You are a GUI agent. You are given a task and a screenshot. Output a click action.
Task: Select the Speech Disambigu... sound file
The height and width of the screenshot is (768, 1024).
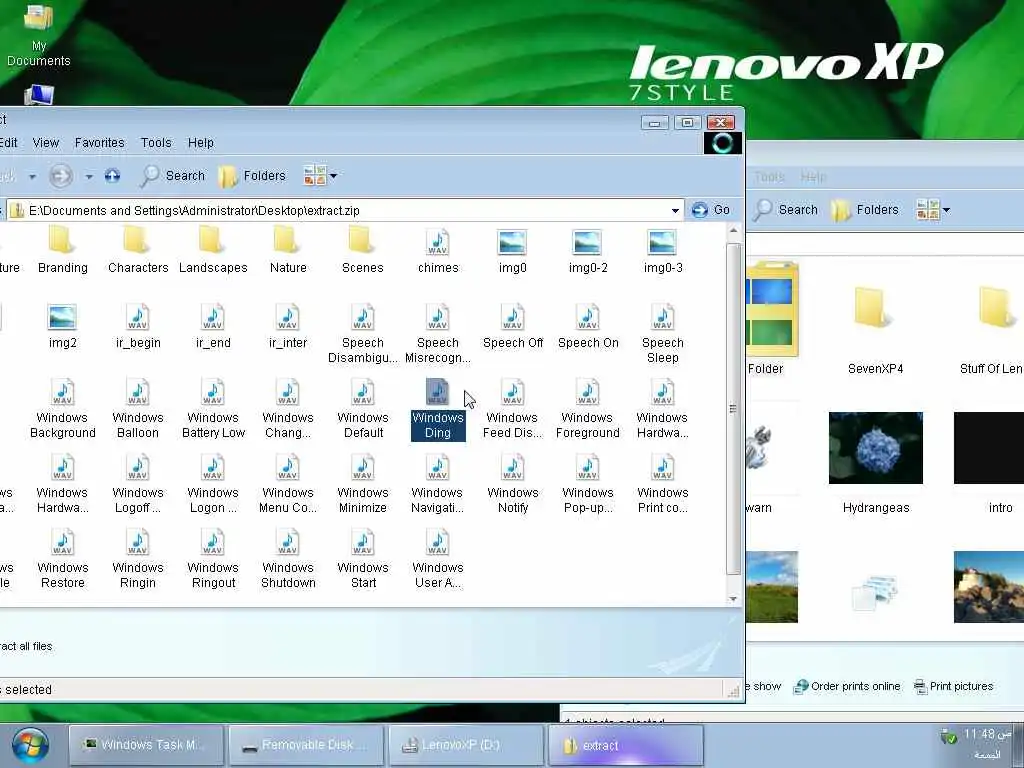click(x=362, y=333)
